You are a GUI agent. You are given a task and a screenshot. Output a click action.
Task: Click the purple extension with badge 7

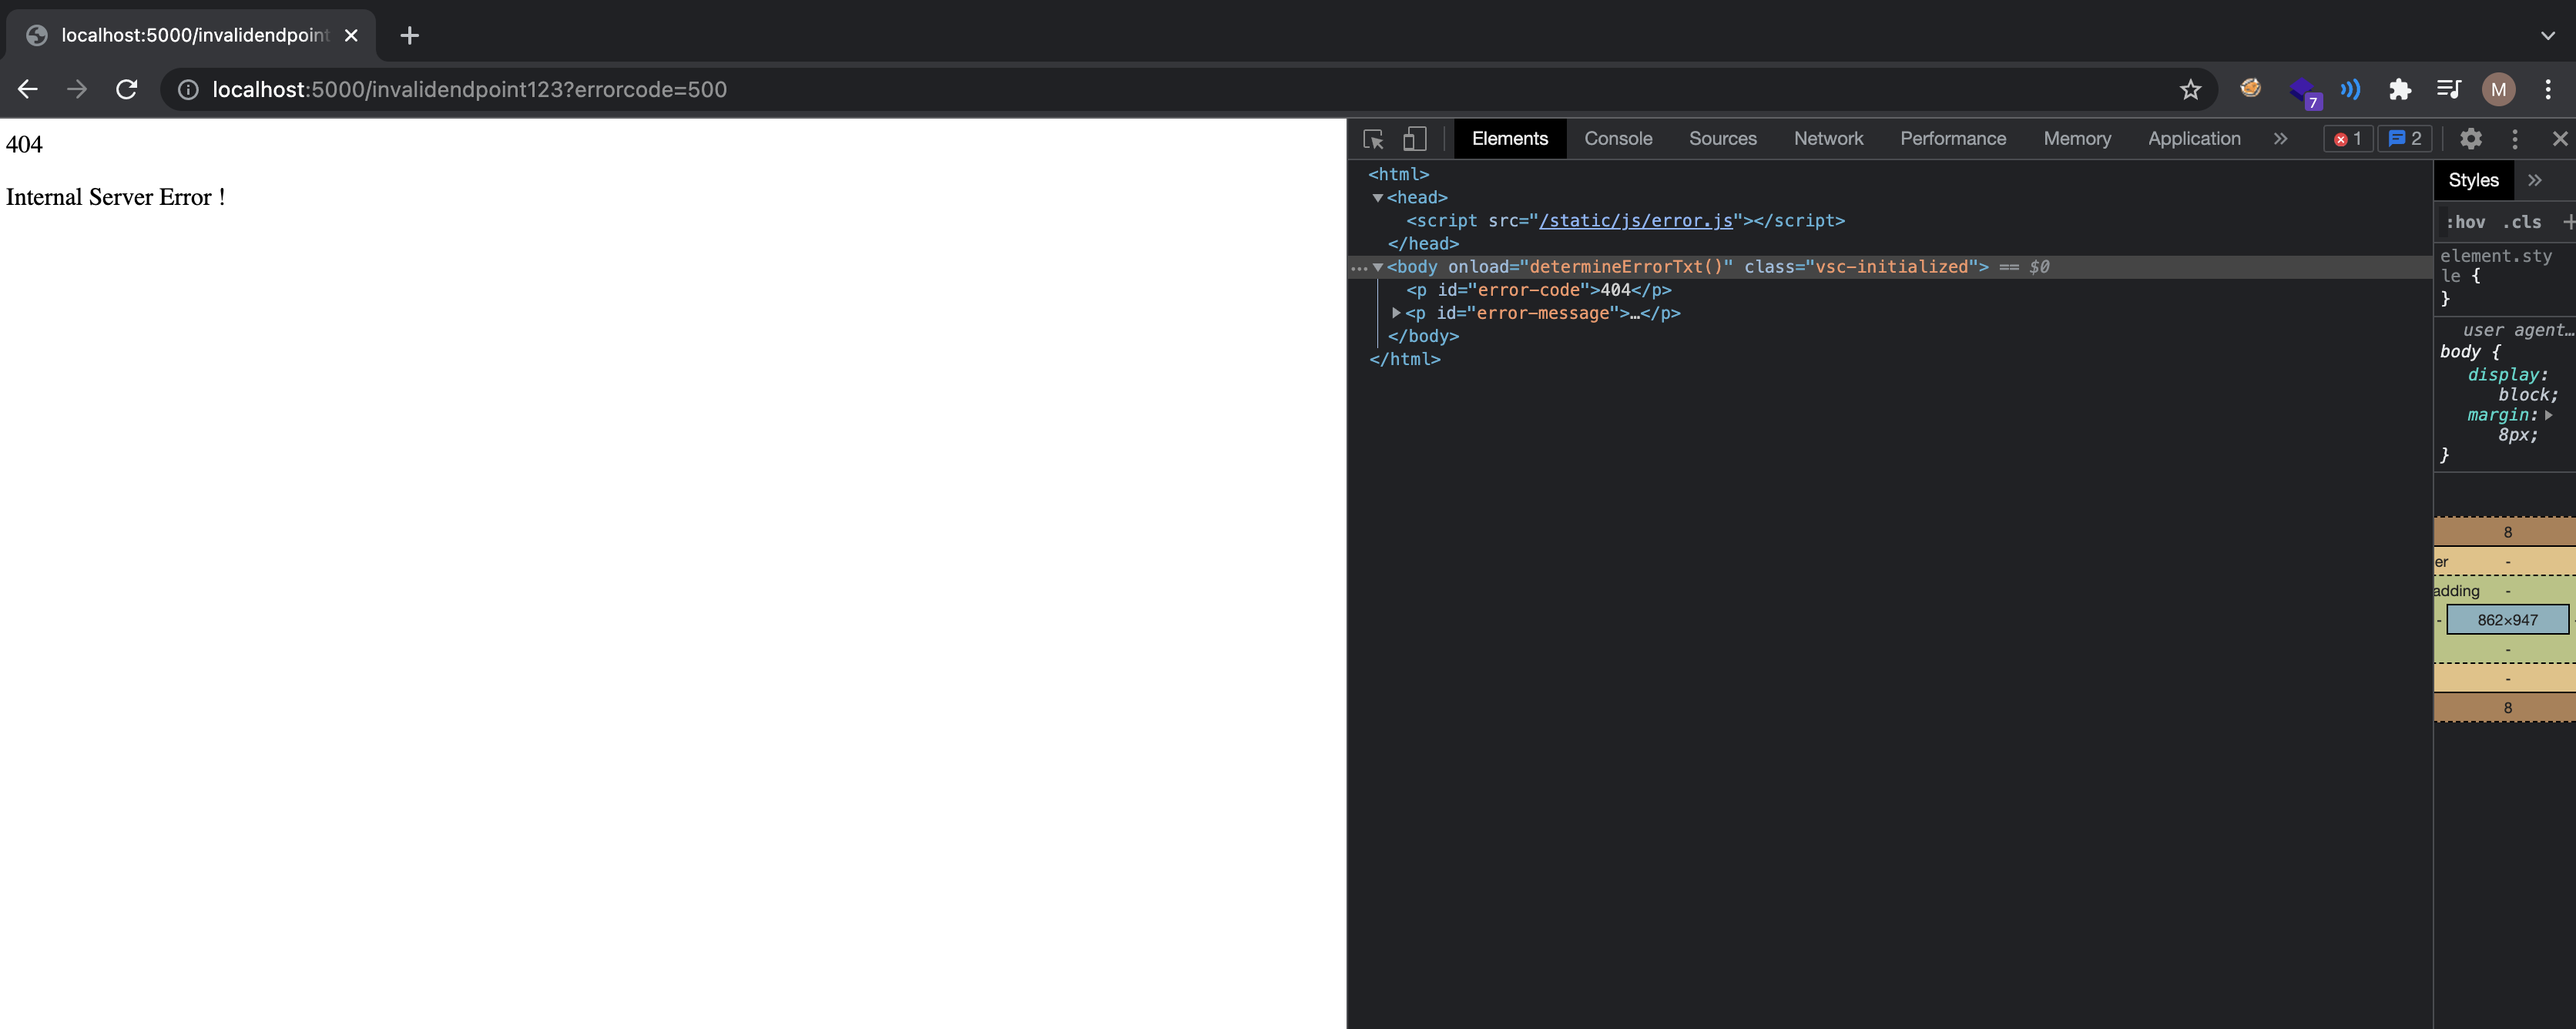pos(2303,92)
